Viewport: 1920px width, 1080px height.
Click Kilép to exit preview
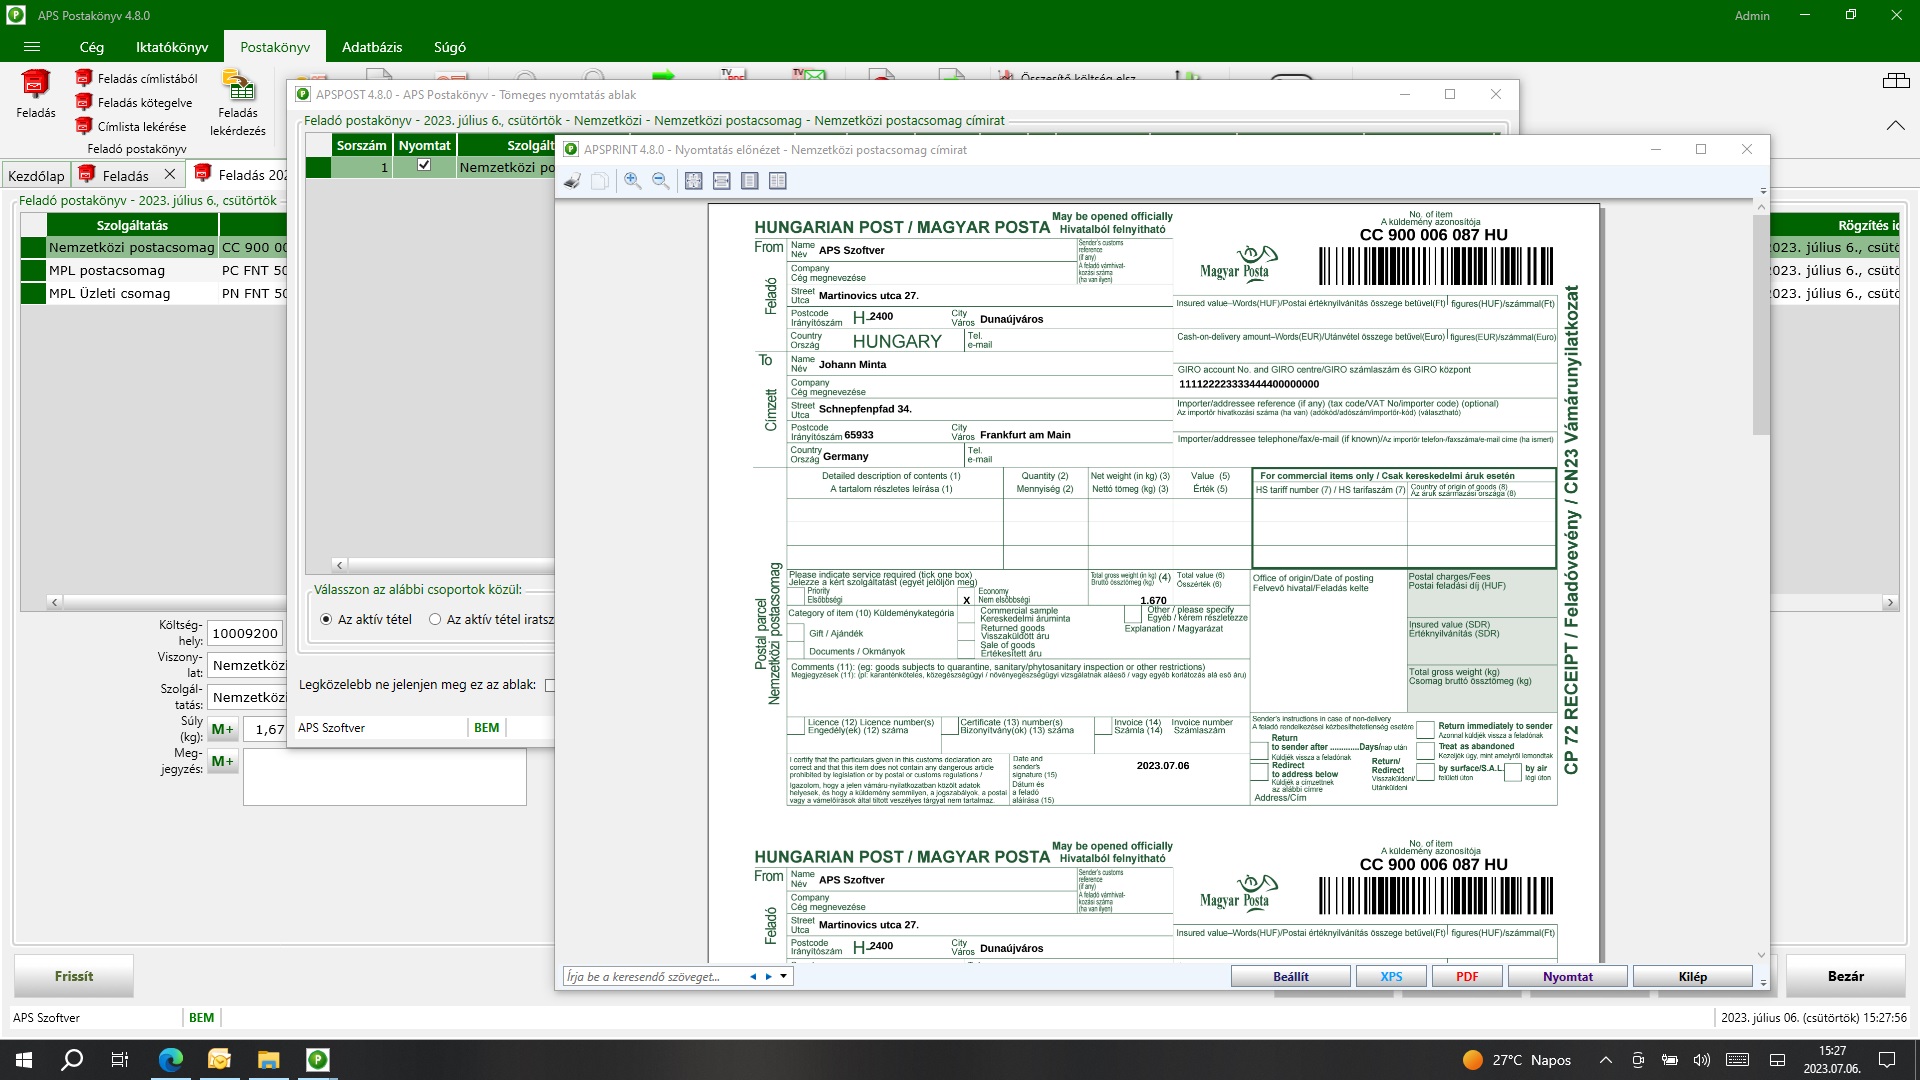click(x=1692, y=976)
